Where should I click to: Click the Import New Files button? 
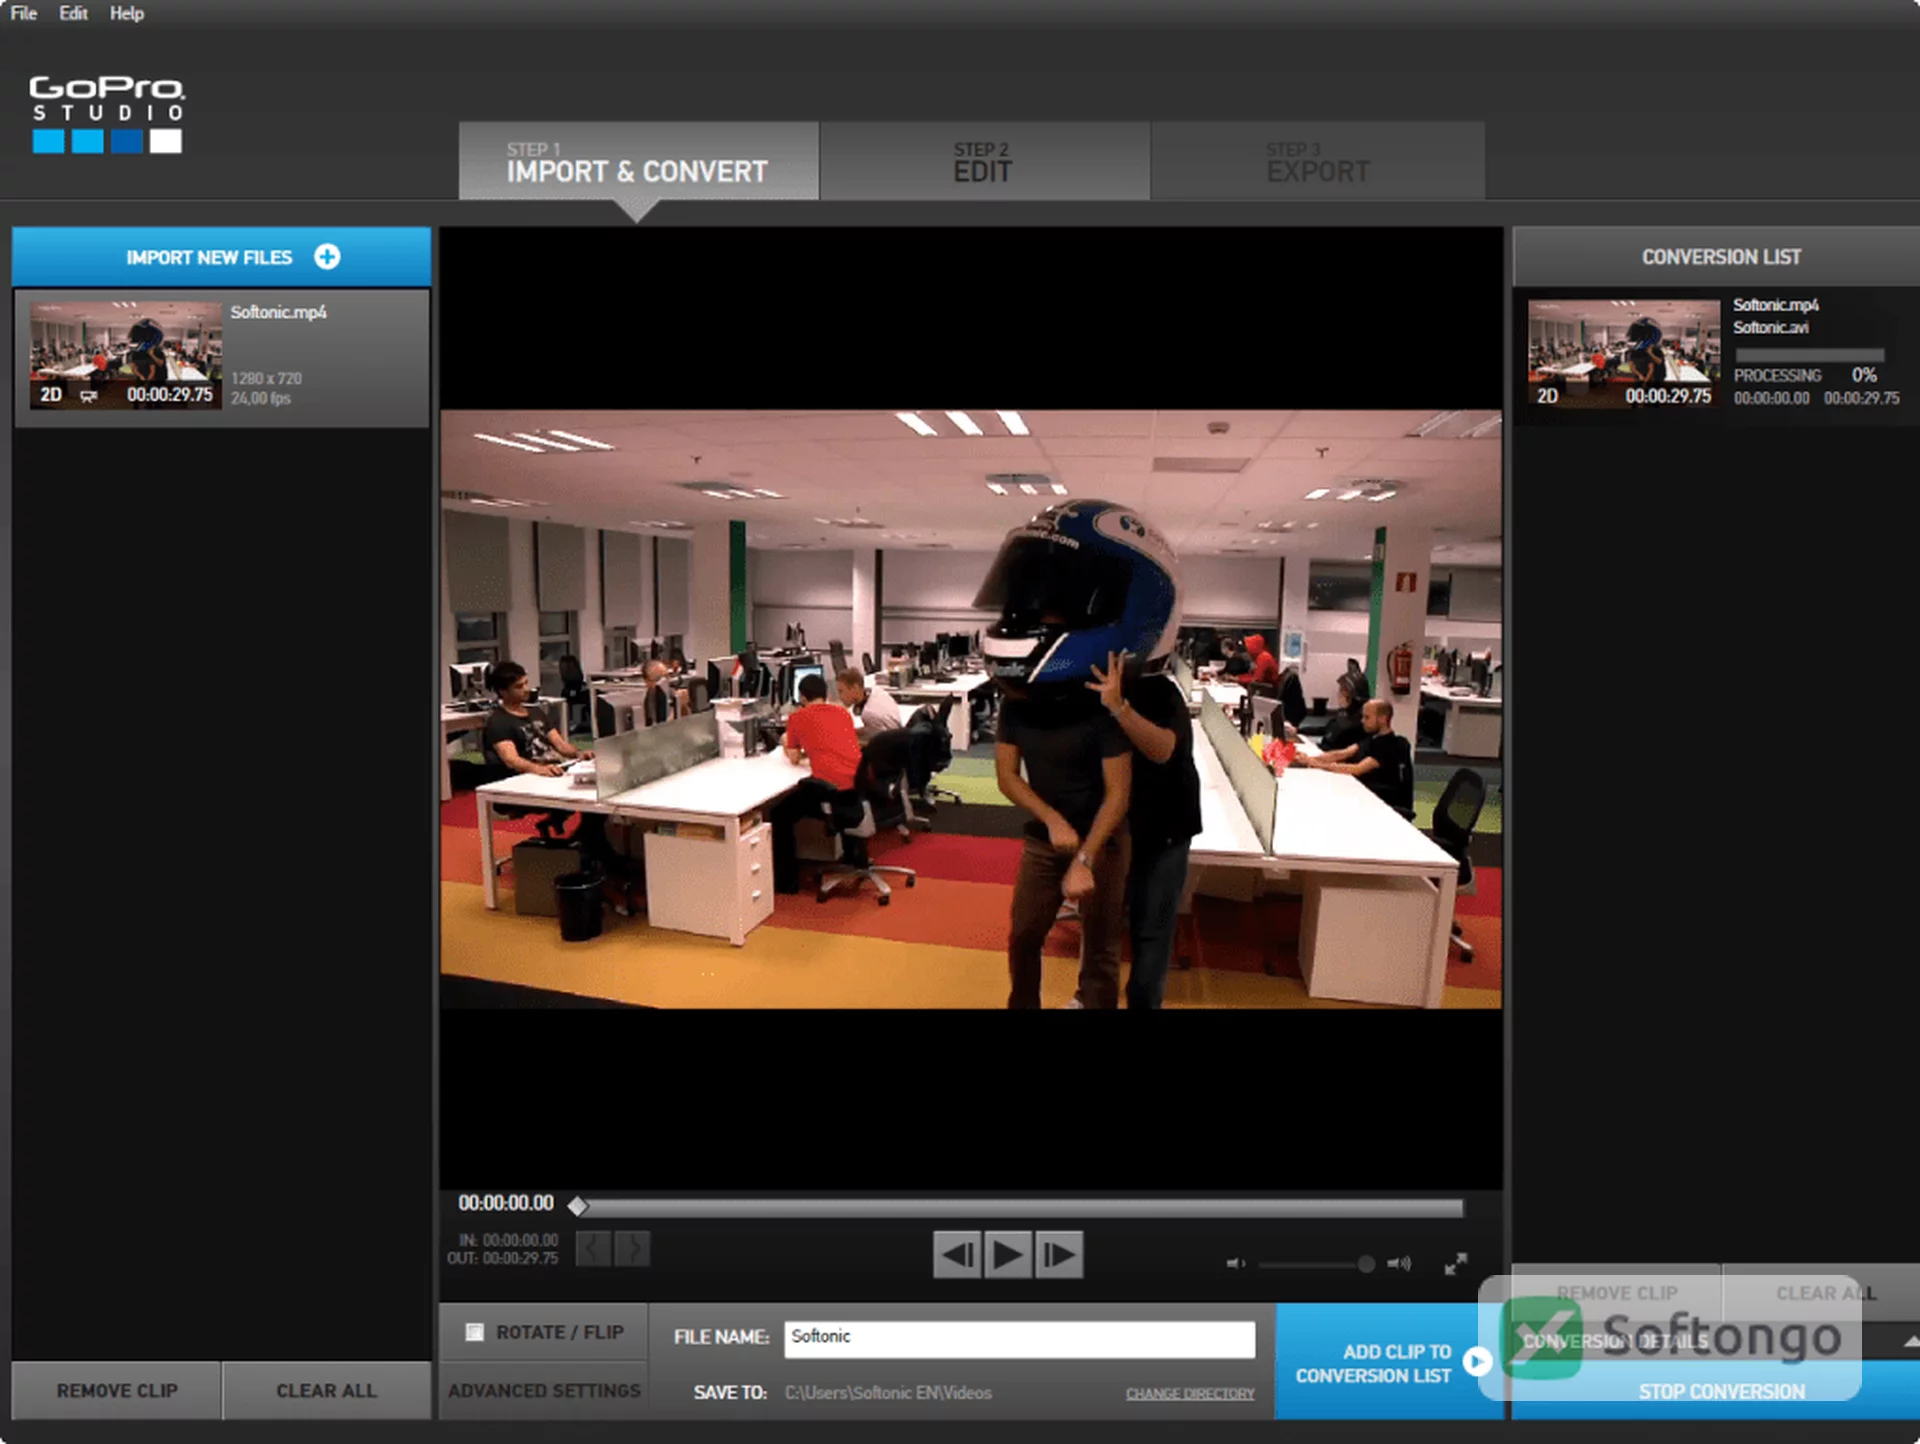221,257
